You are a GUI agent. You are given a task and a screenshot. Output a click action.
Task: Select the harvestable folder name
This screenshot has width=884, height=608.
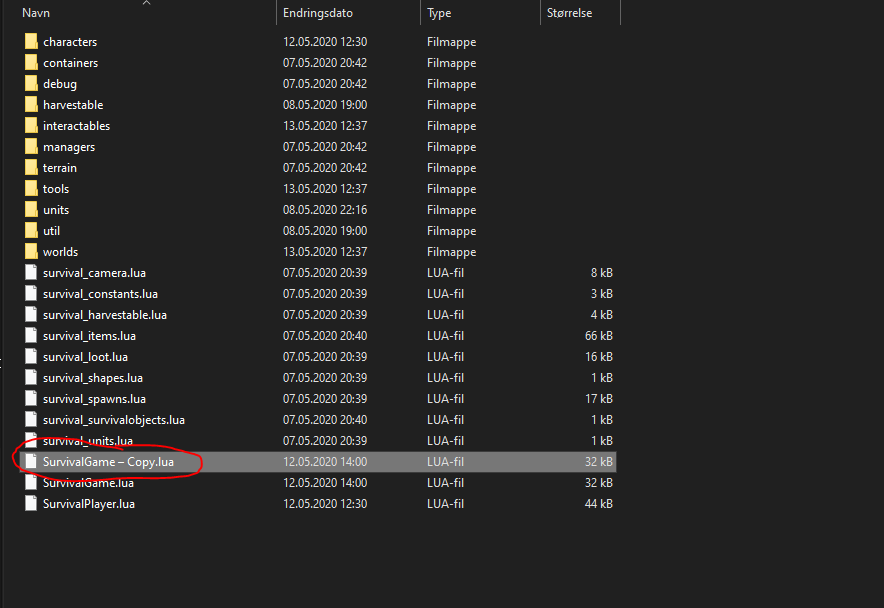pos(73,105)
